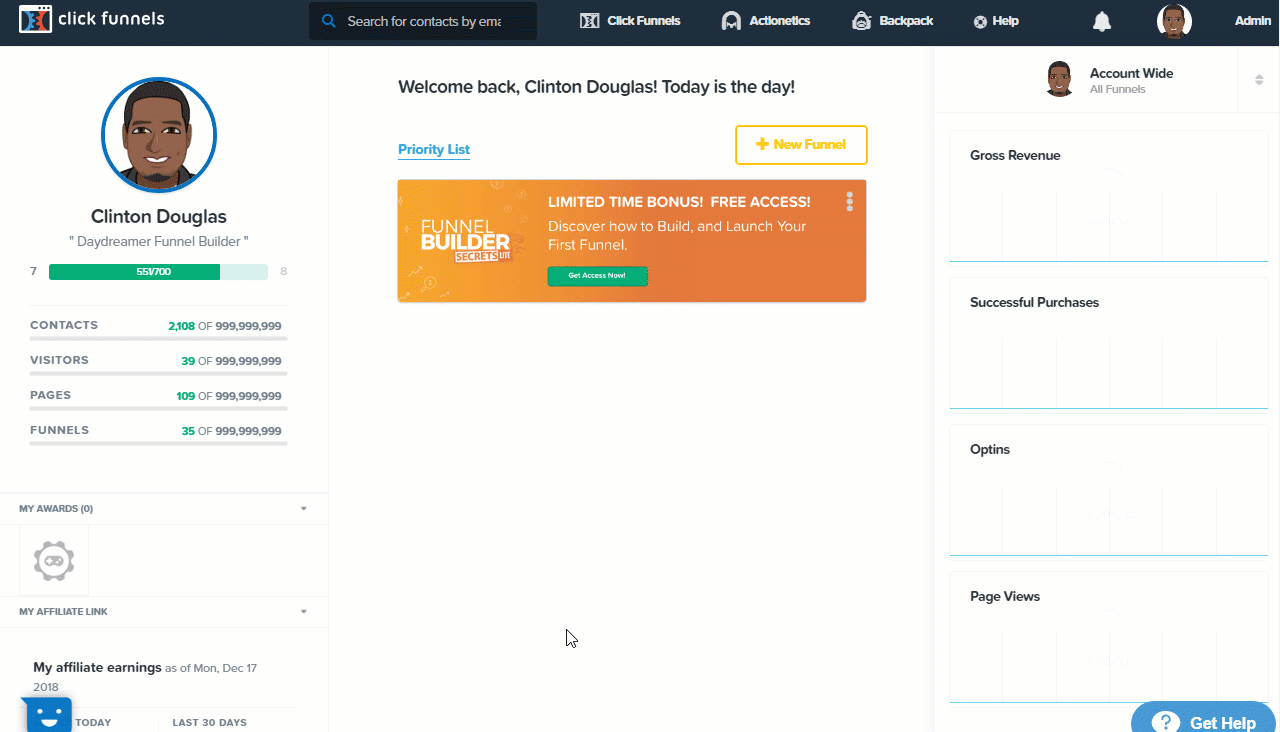
Task: Click the gamepad award badge icon
Action: [54, 561]
